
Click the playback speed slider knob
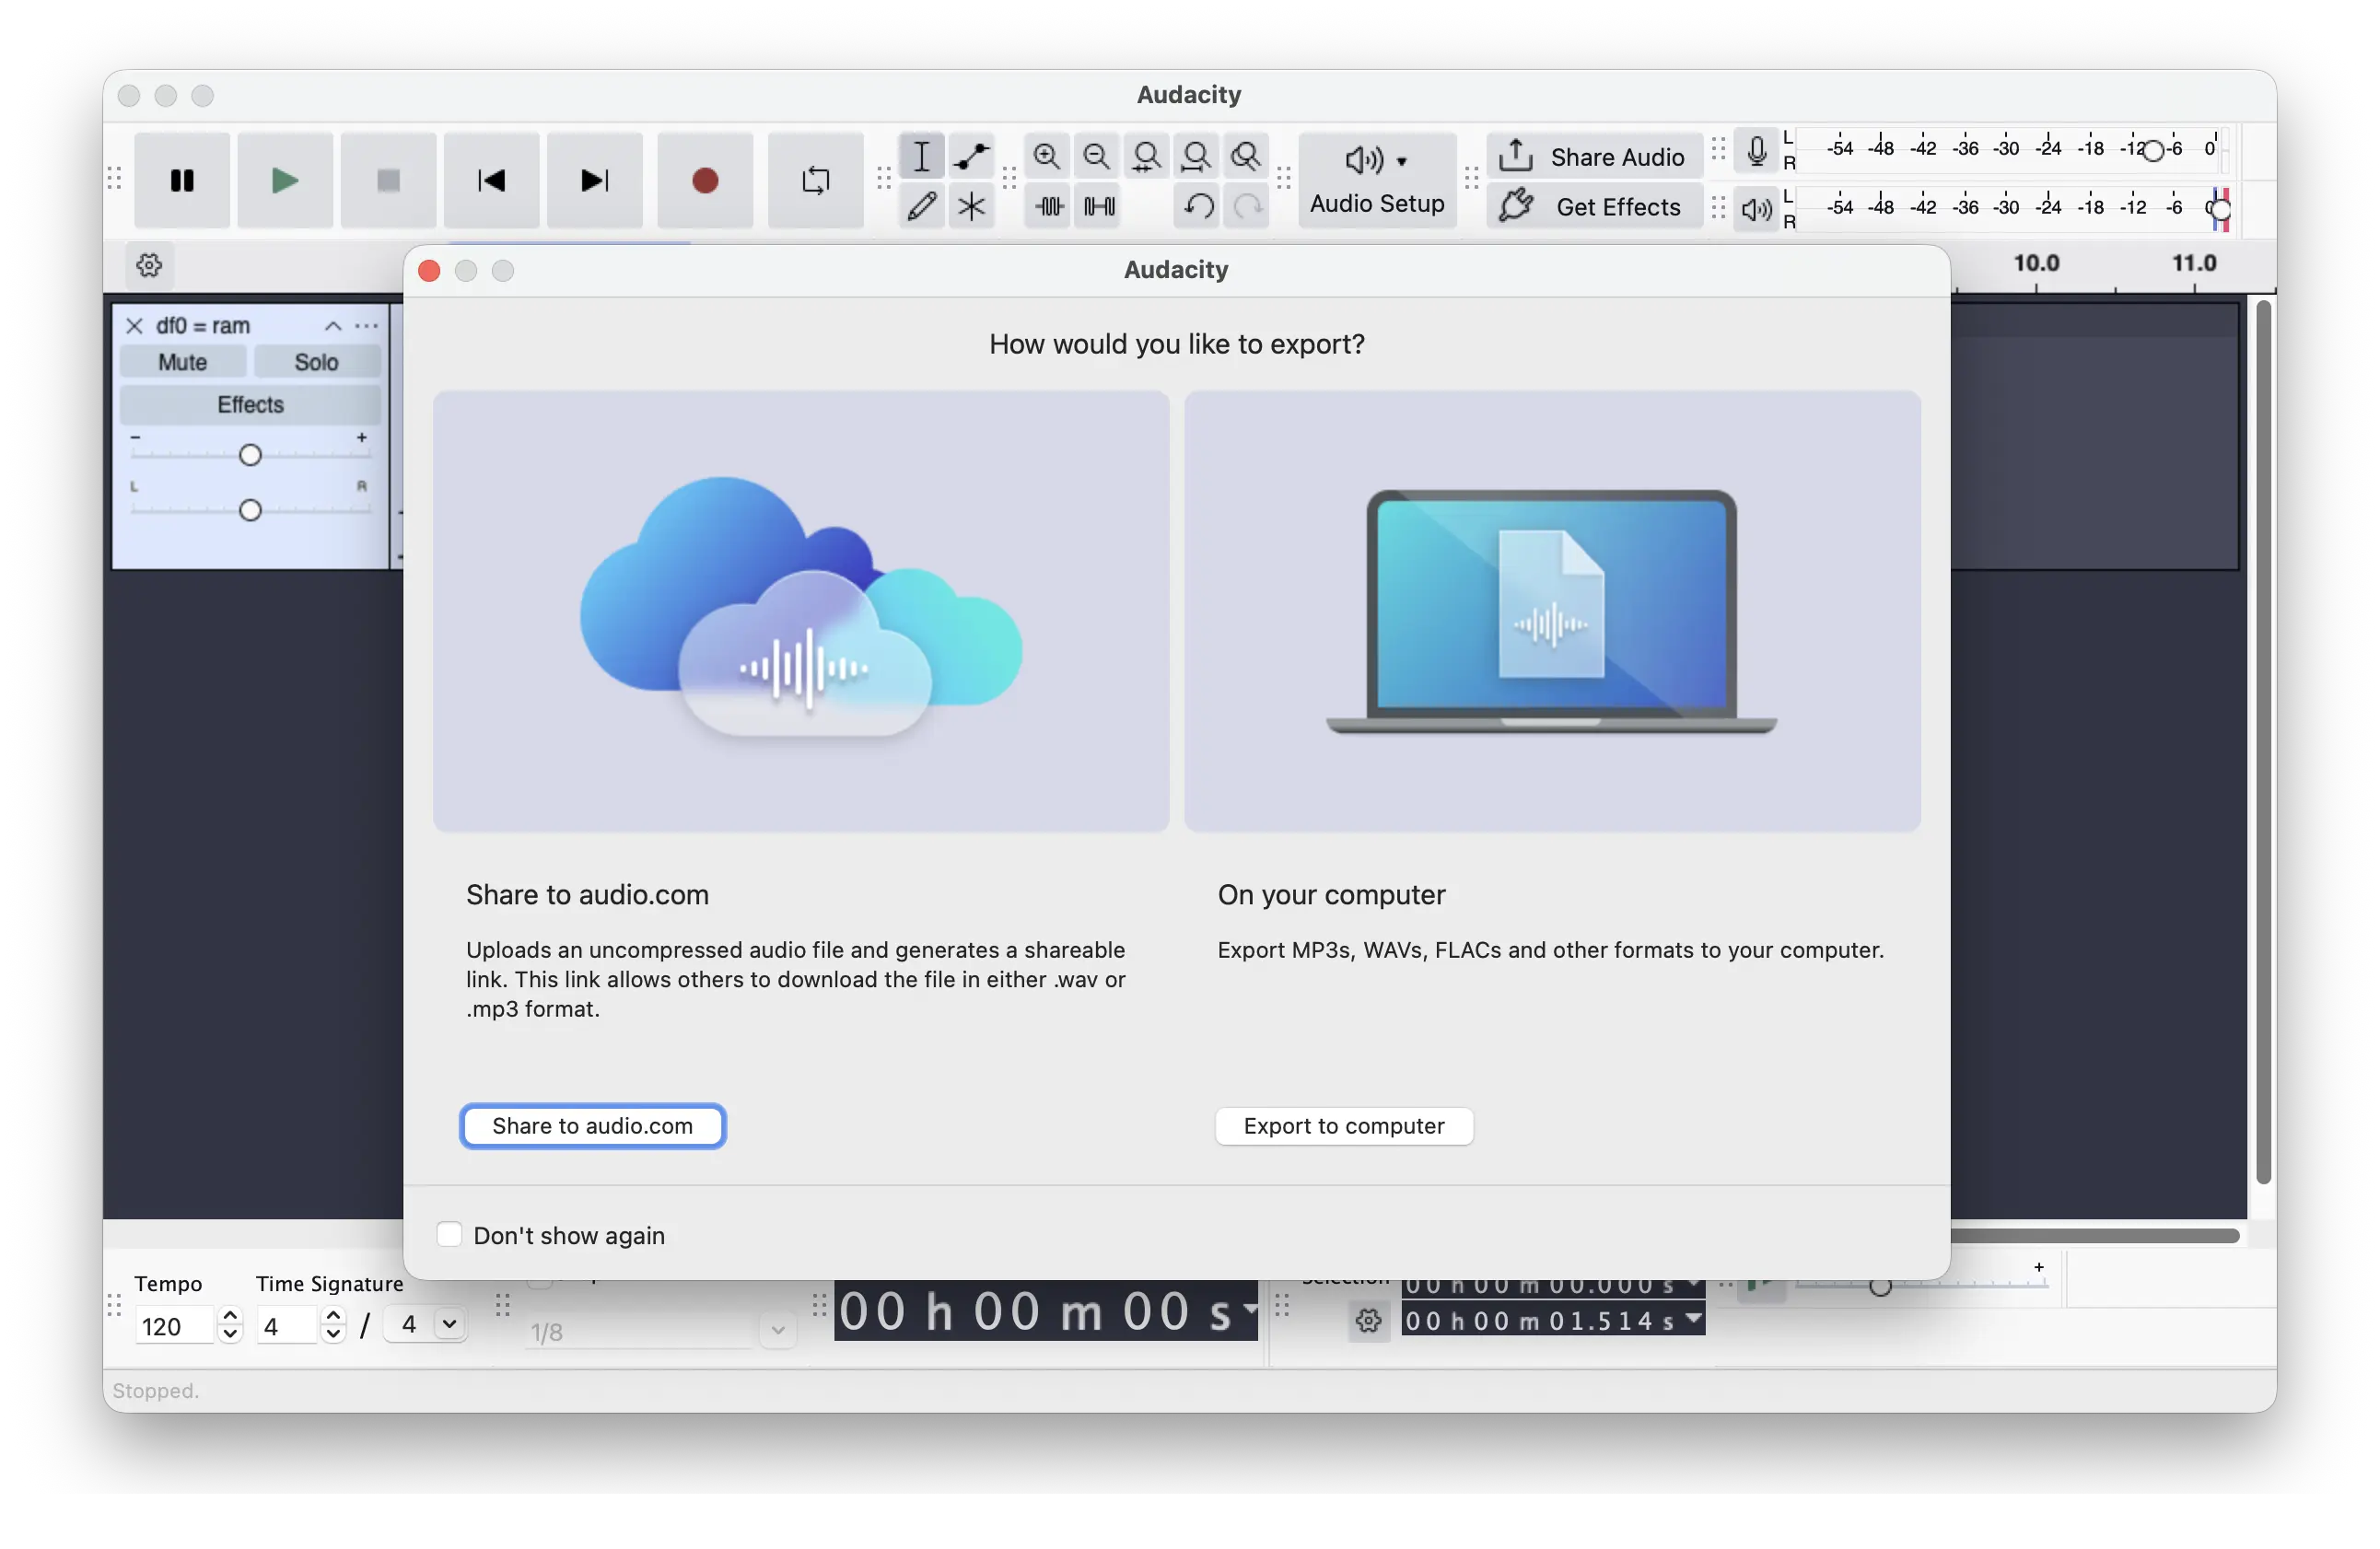(1880, 1287)
